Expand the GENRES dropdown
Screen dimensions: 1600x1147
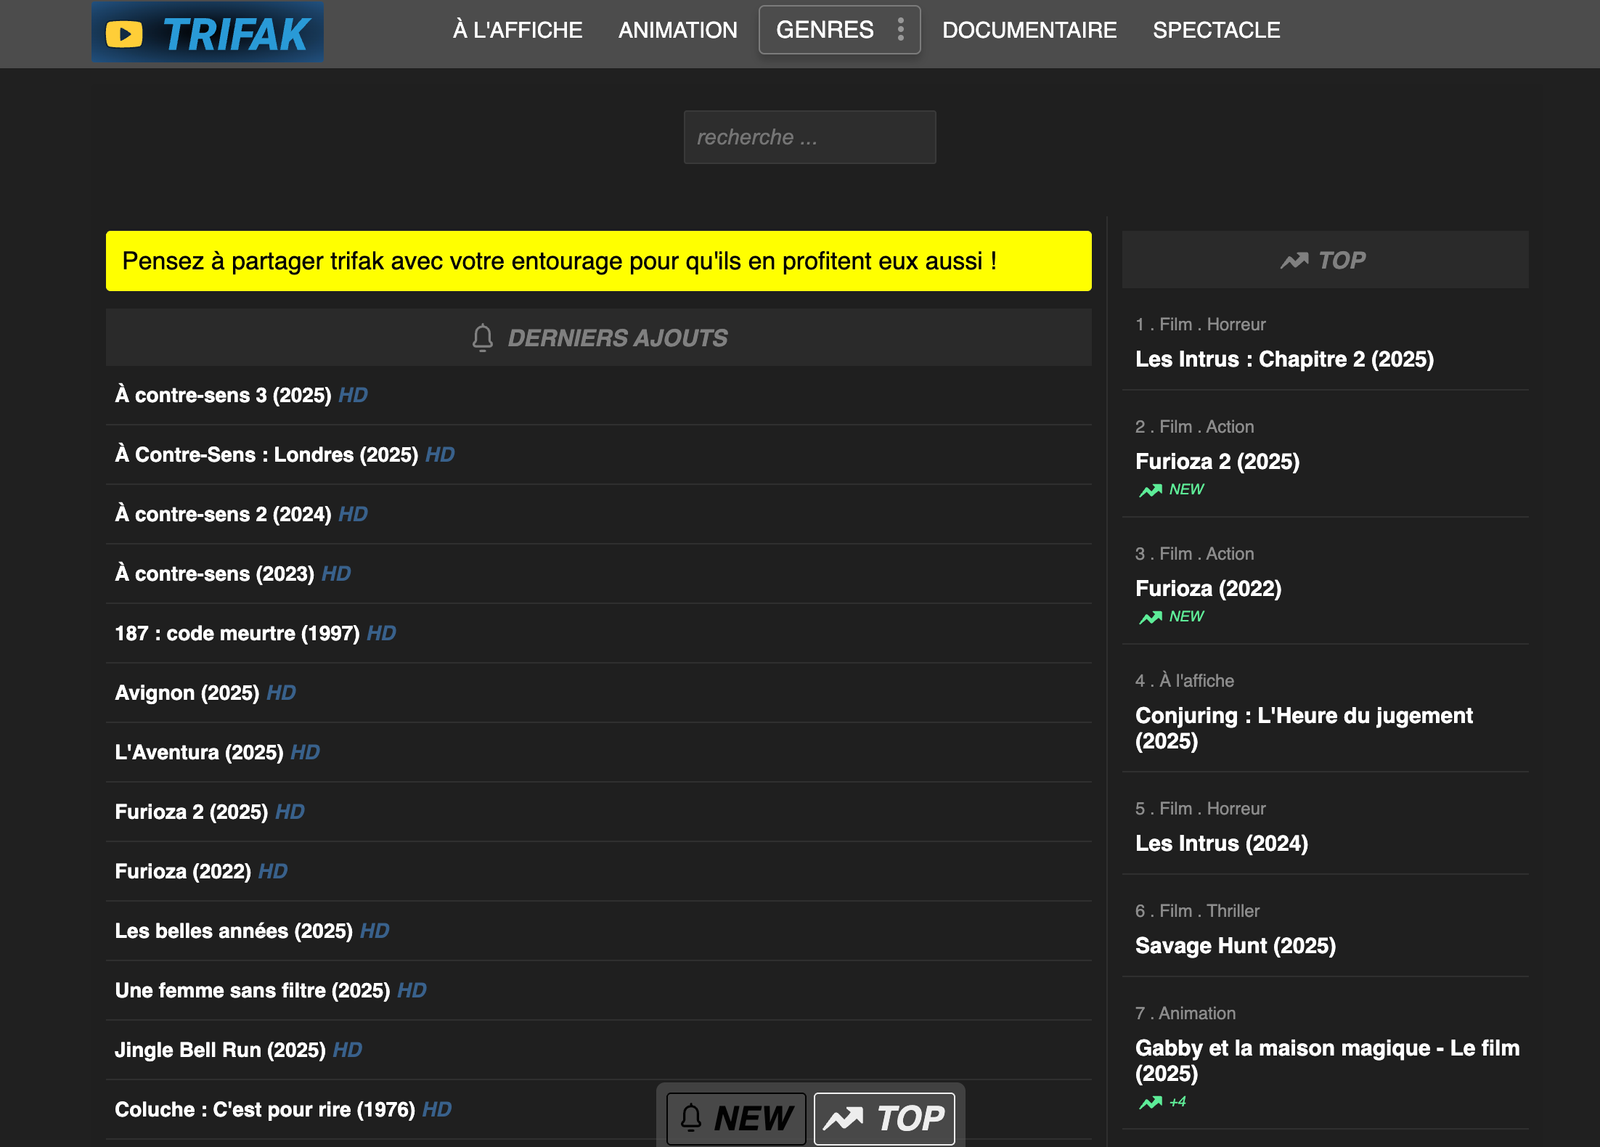(825, 30)
